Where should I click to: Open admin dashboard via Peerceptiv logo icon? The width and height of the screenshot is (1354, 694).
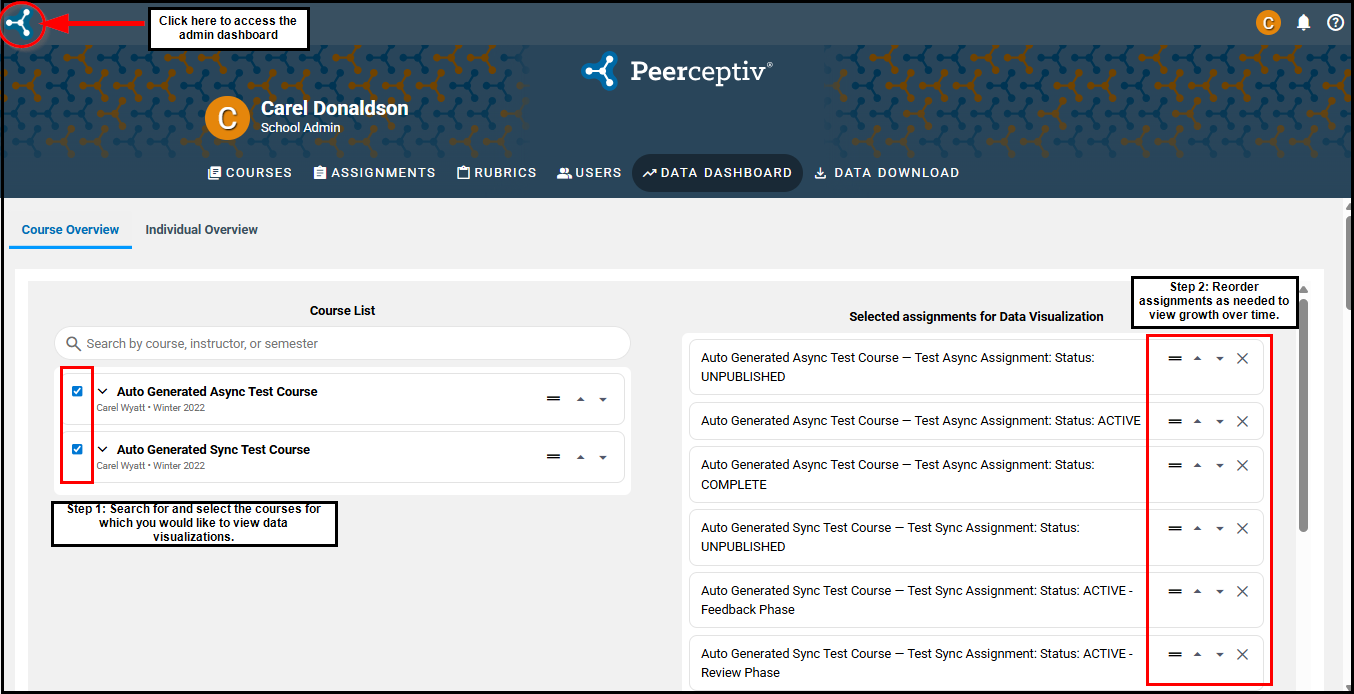tap(23, 24)
